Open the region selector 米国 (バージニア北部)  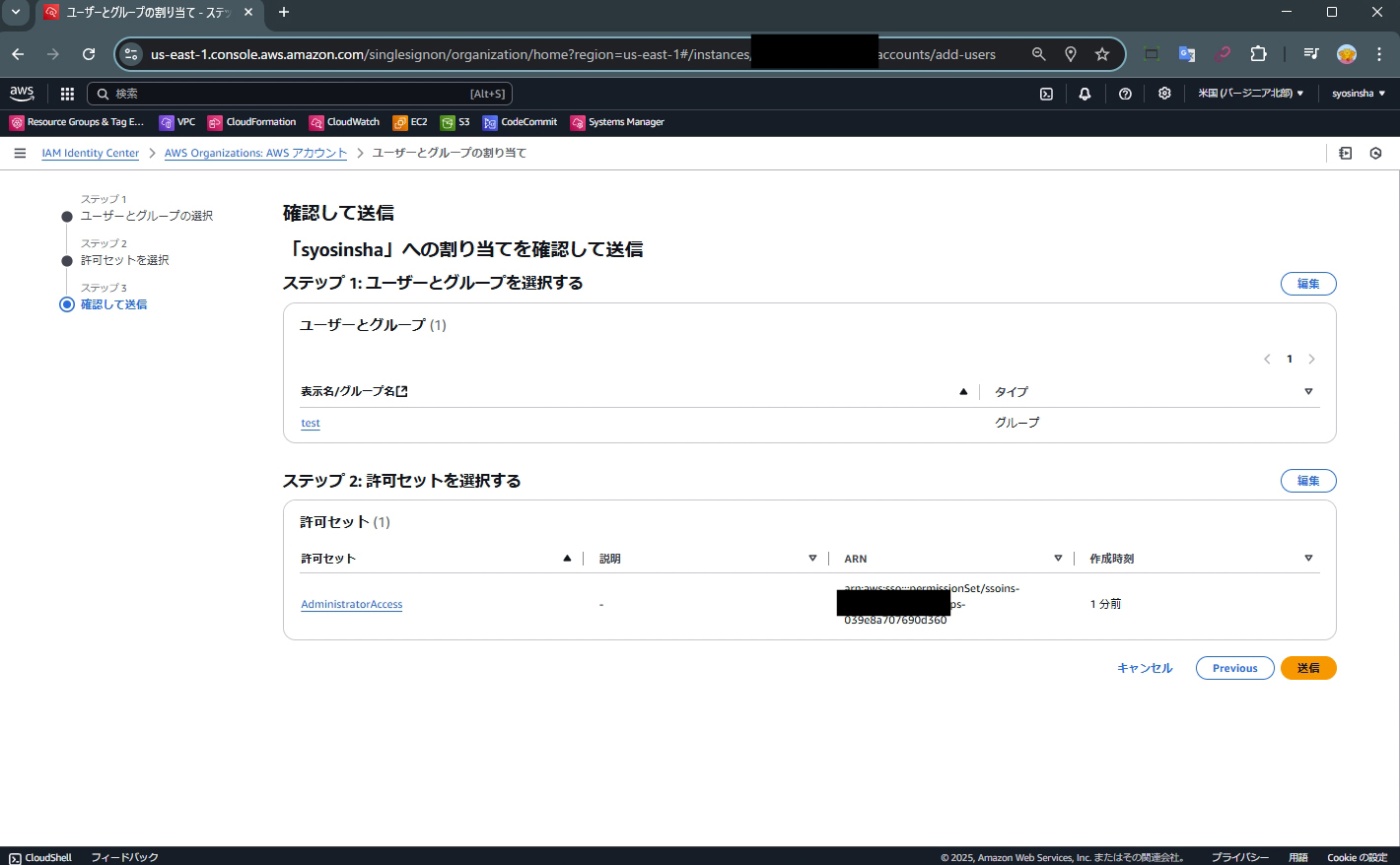(x=1251, y=94)
